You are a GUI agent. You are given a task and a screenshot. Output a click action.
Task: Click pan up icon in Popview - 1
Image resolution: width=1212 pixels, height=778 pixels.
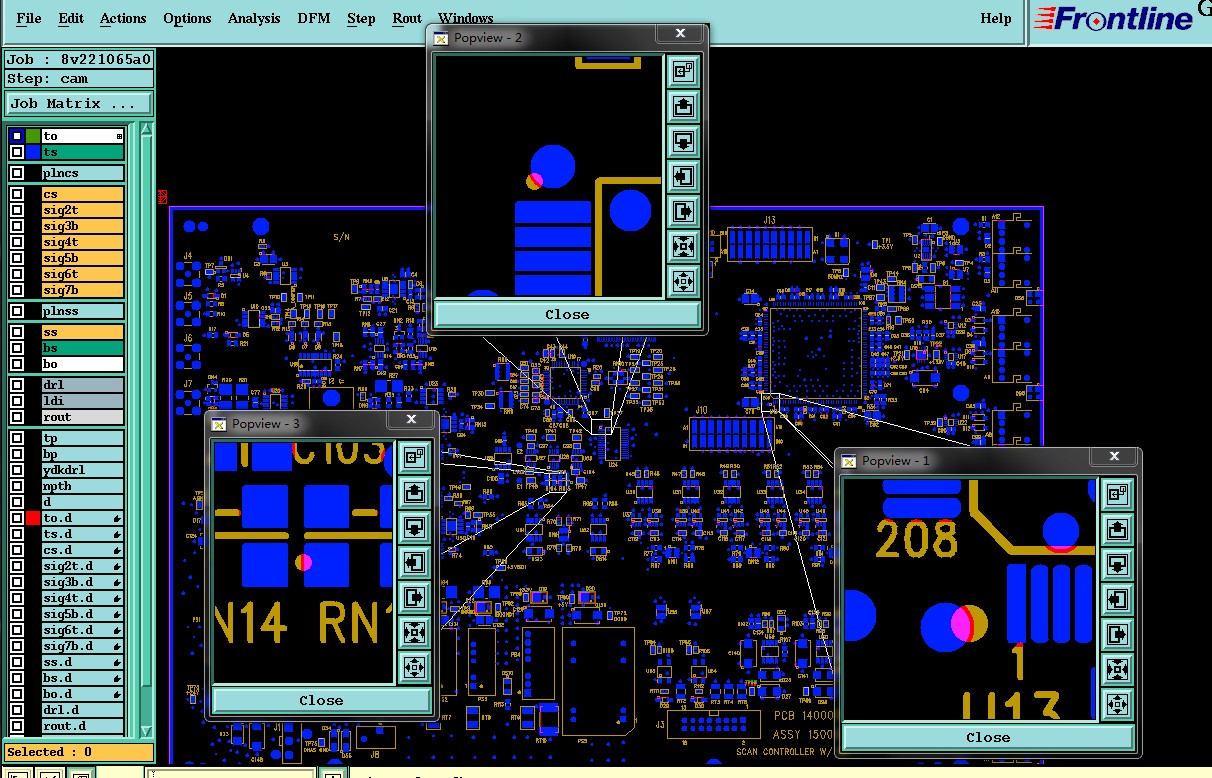click(1116, 529)
